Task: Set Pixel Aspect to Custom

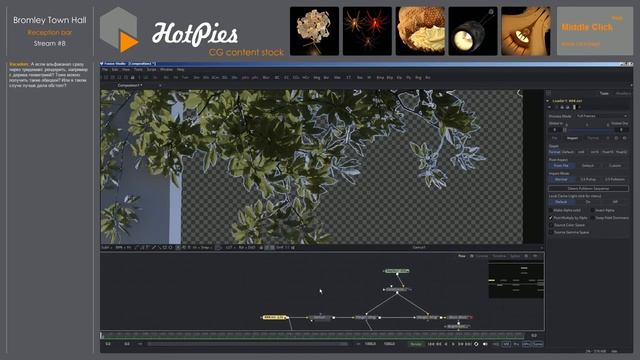Action: coord(615,166)
